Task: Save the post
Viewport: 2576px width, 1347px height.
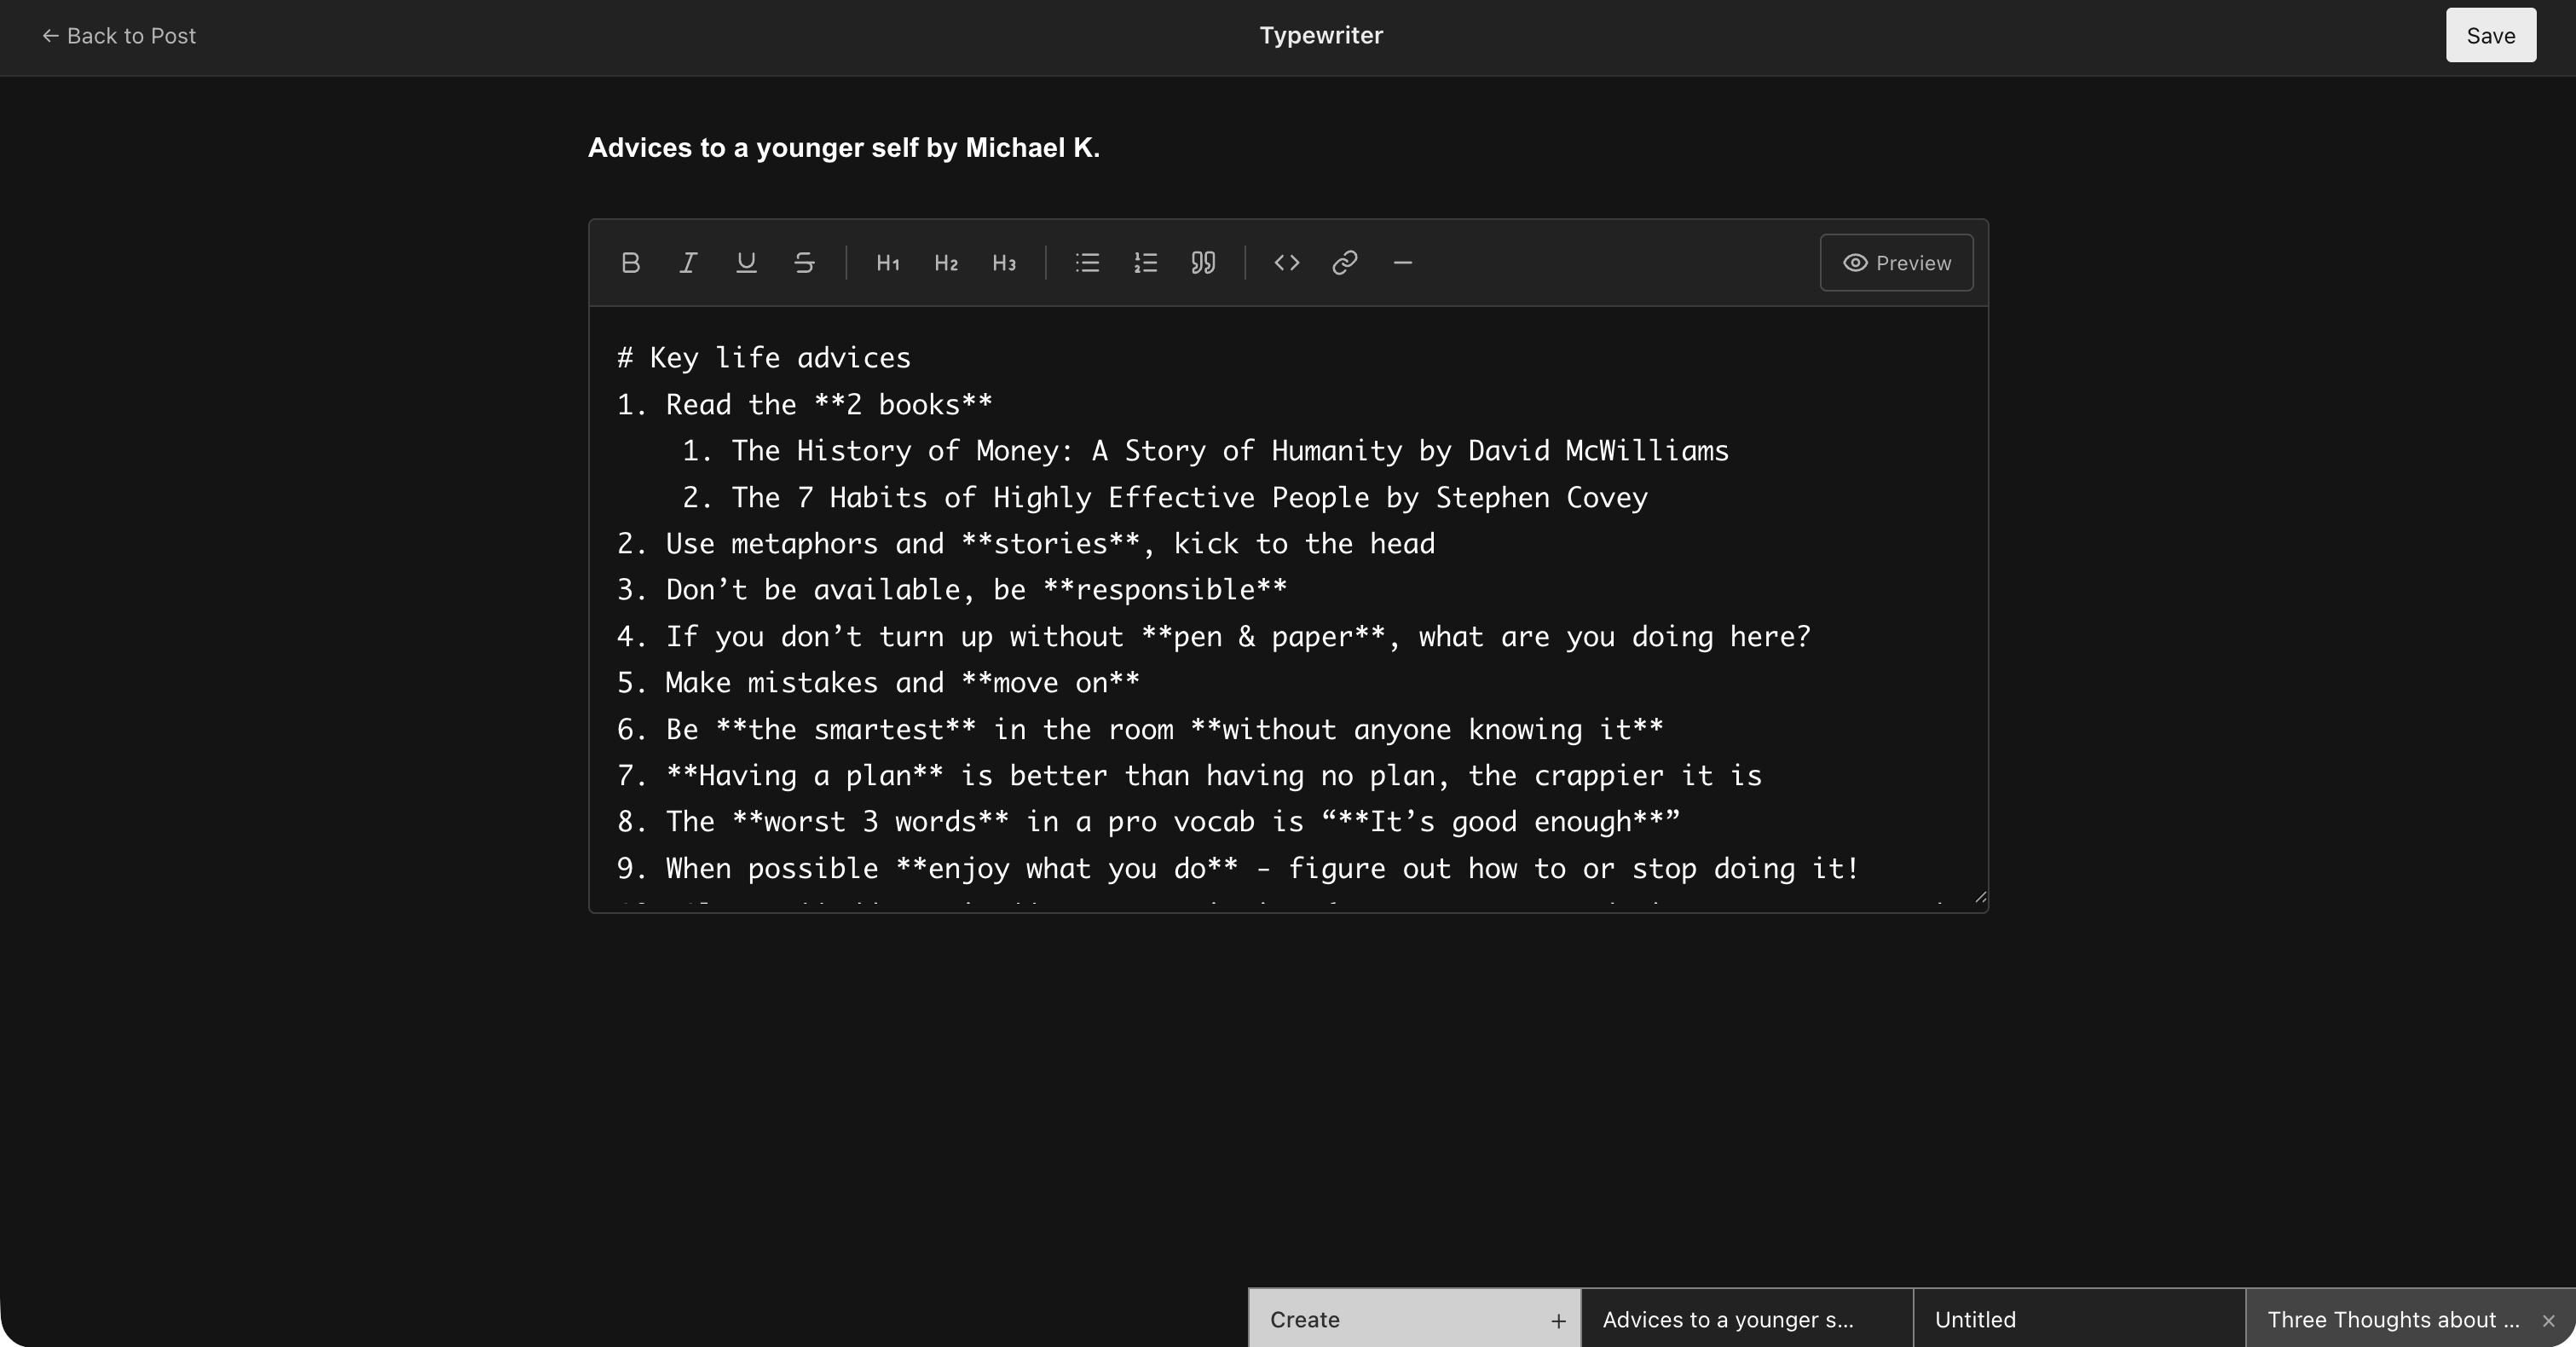Action: click(2490, 36)
